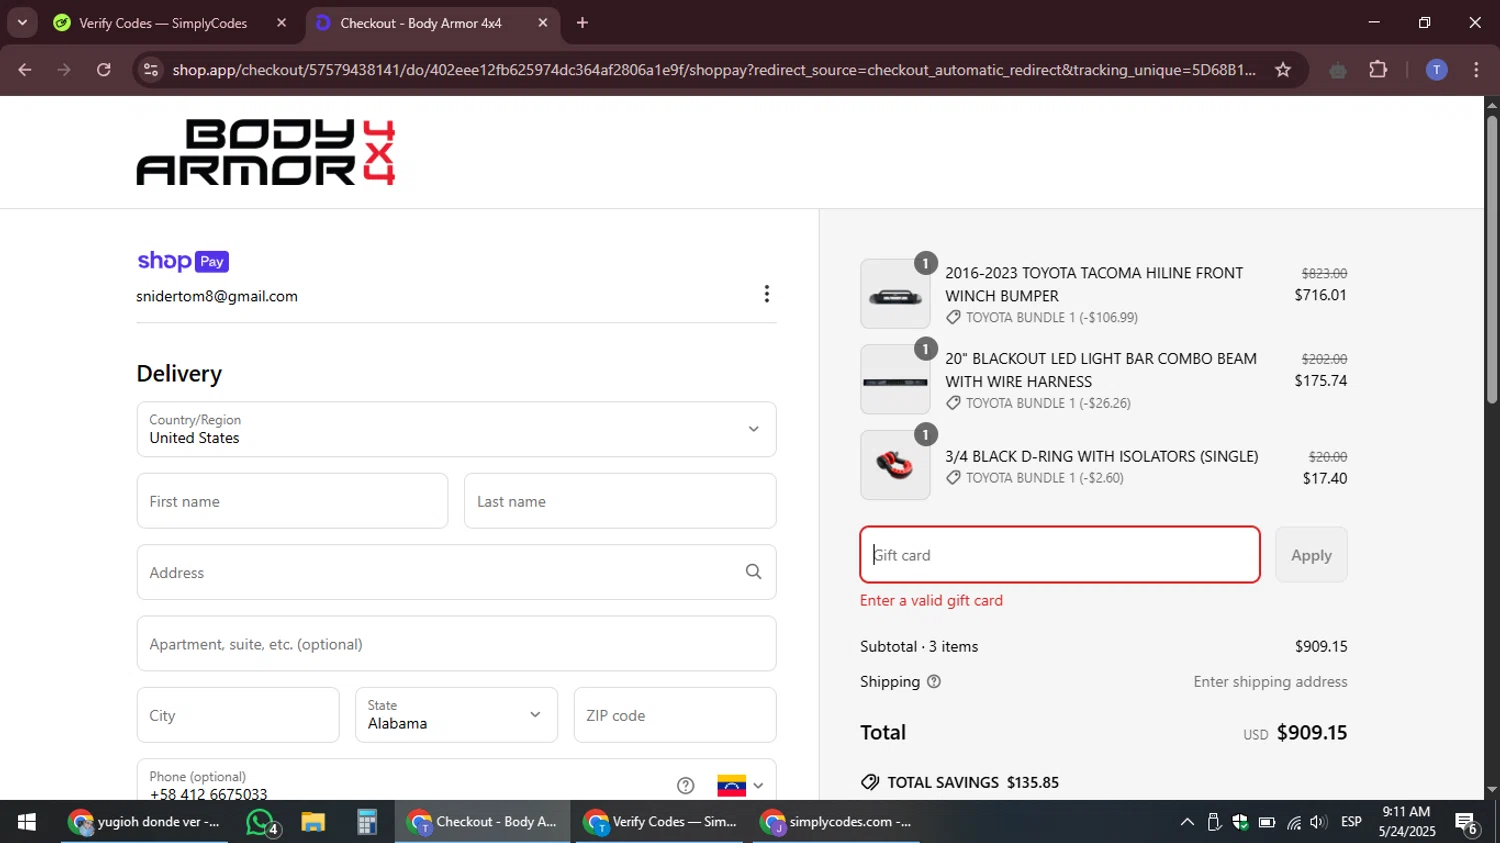Viewport: 1500px width, 843px height.
Task: Bookmark this page with star icon
Action: [1283, 70]
